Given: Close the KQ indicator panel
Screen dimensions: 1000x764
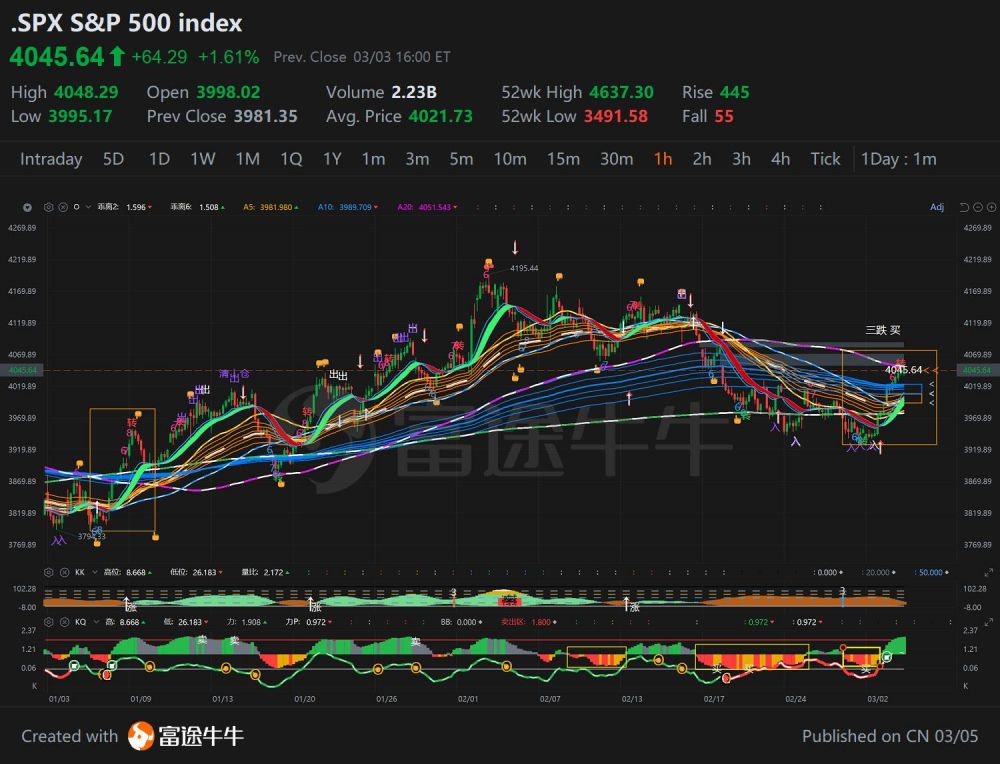Looking at the screenshot, I should tap(62, 622).
